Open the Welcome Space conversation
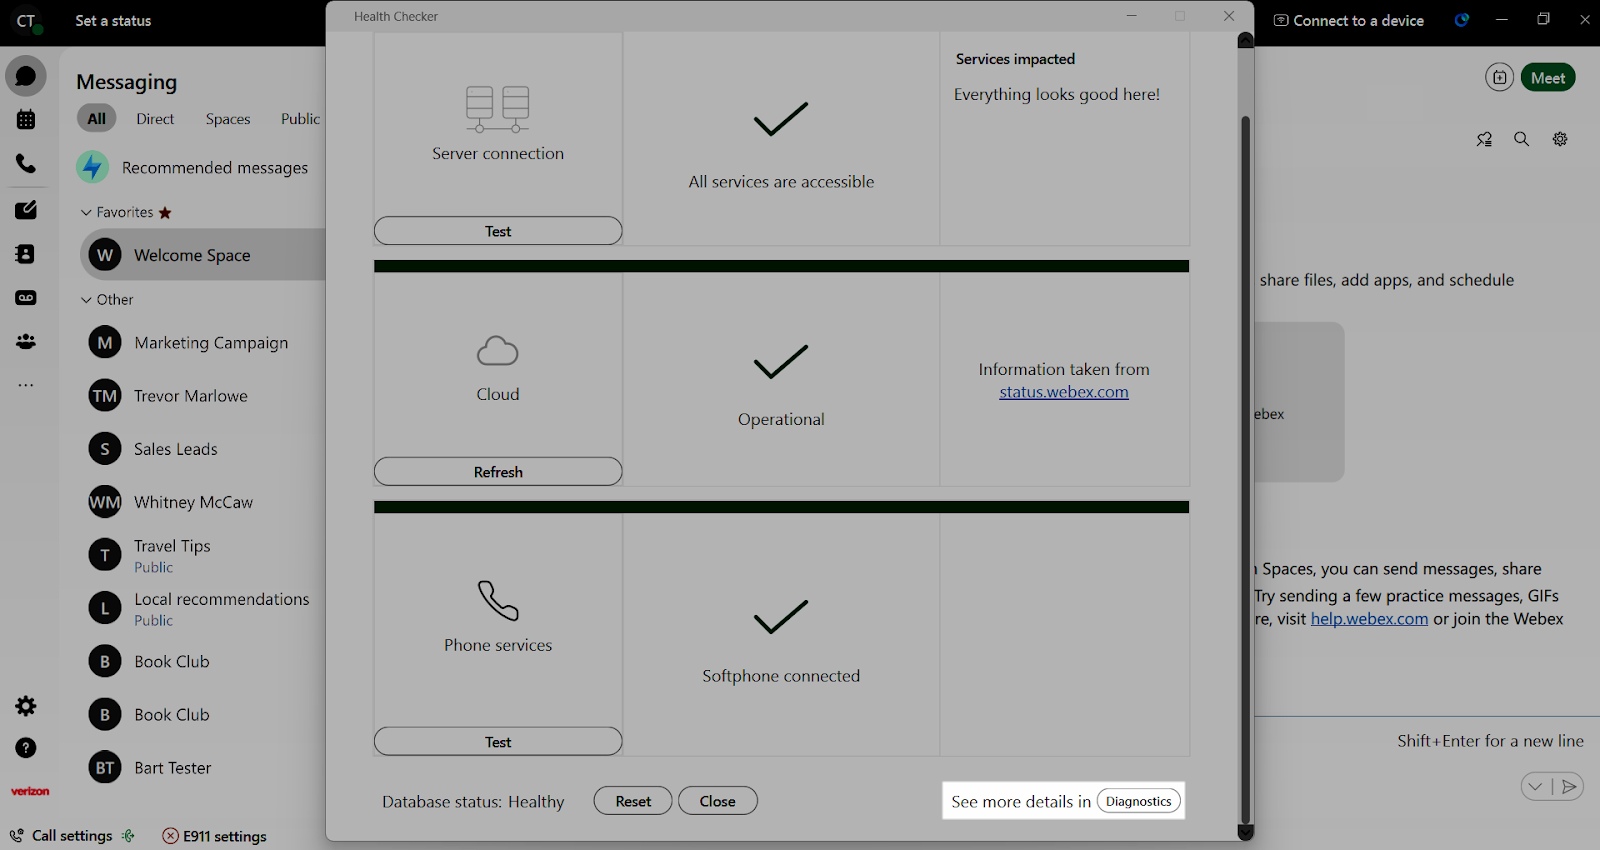The height and width of the screenshot is (850, 1600). tap(203, 255)
